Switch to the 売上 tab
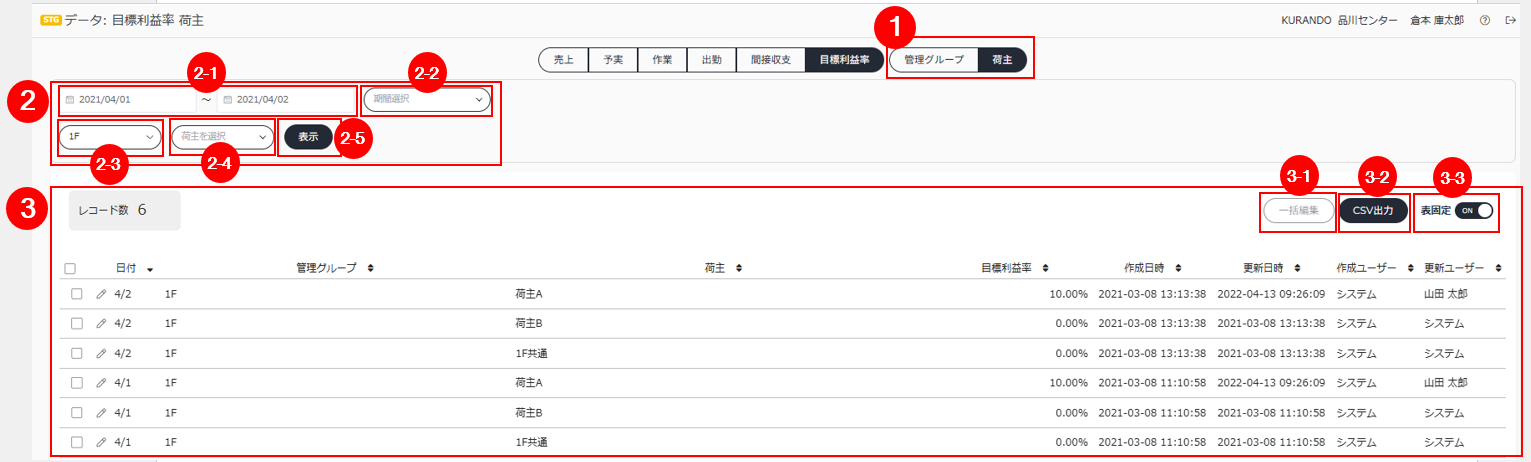1531x462 pixels. click(x=563, y=60)
